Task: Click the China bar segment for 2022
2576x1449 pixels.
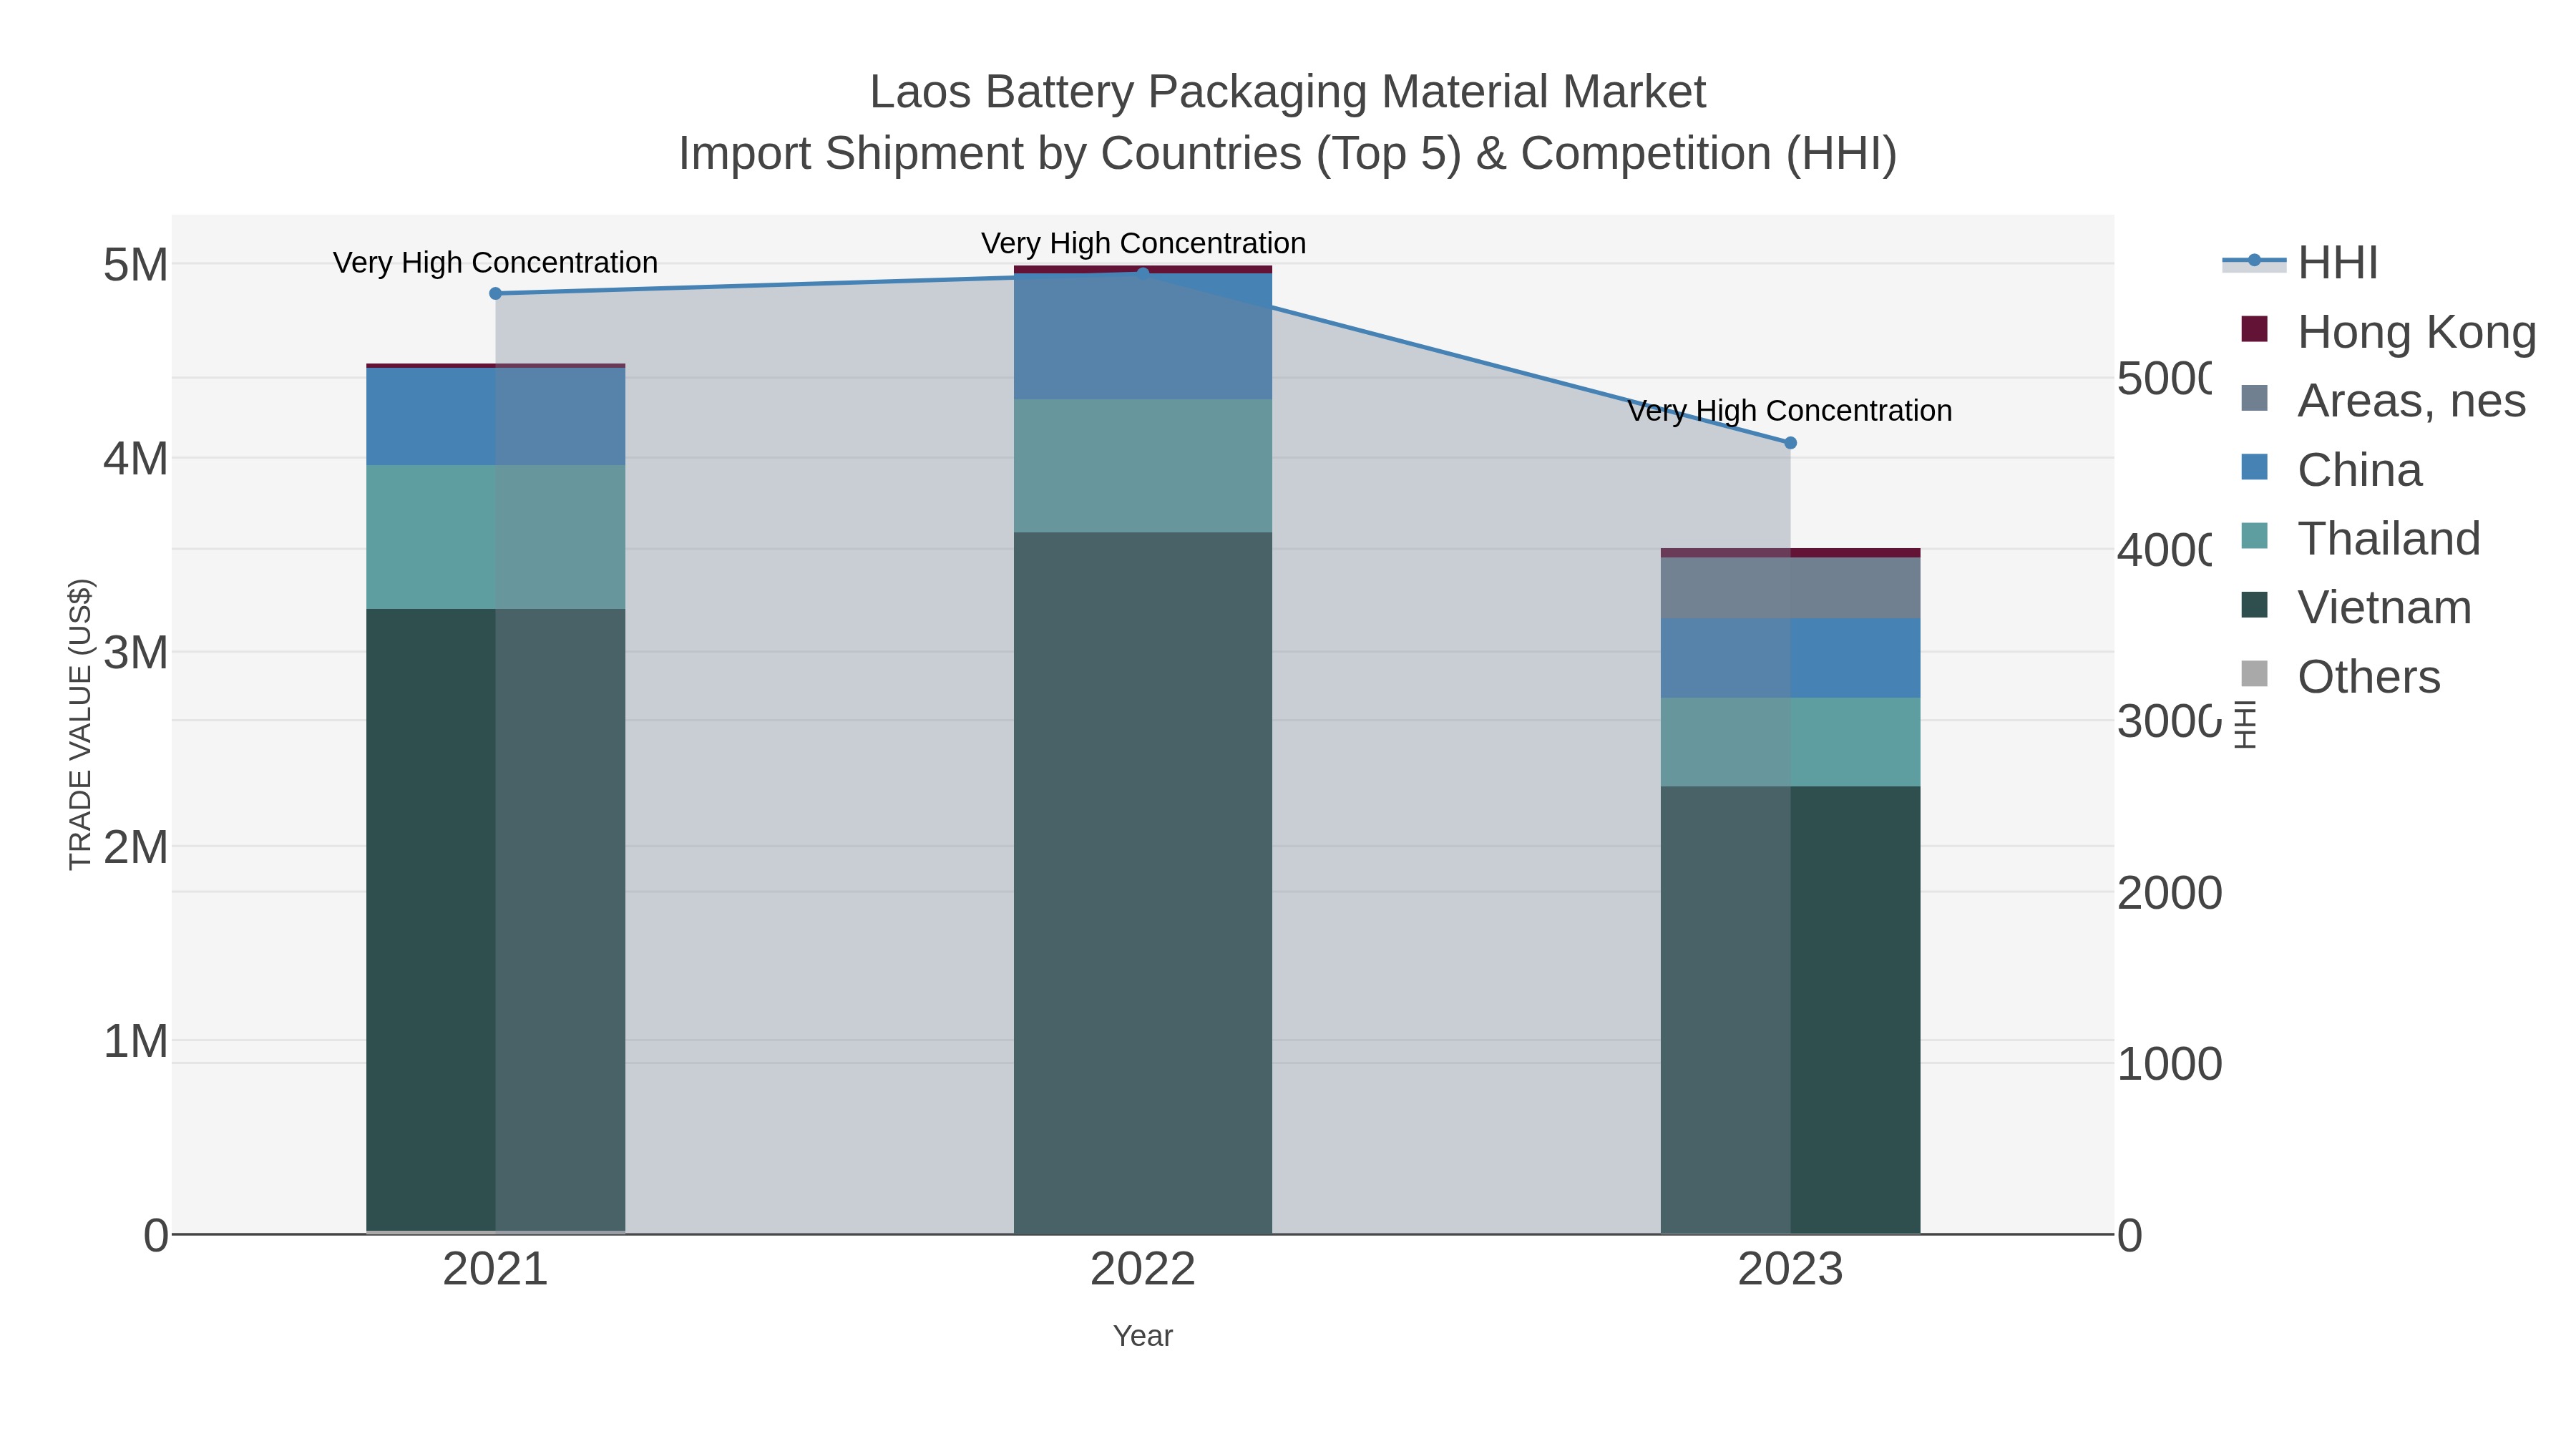Action: pyautogui.click(x=1143, y=337)
